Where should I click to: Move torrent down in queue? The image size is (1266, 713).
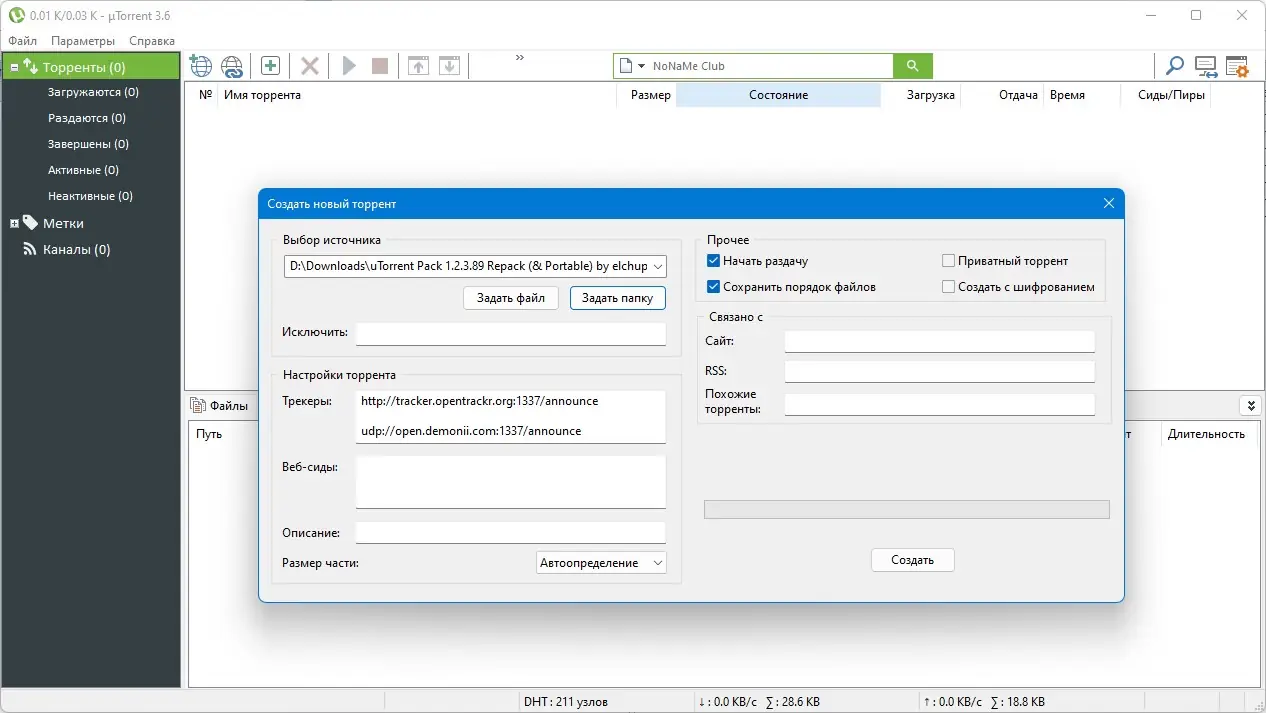pyautogui.click(x=449, y=65)
